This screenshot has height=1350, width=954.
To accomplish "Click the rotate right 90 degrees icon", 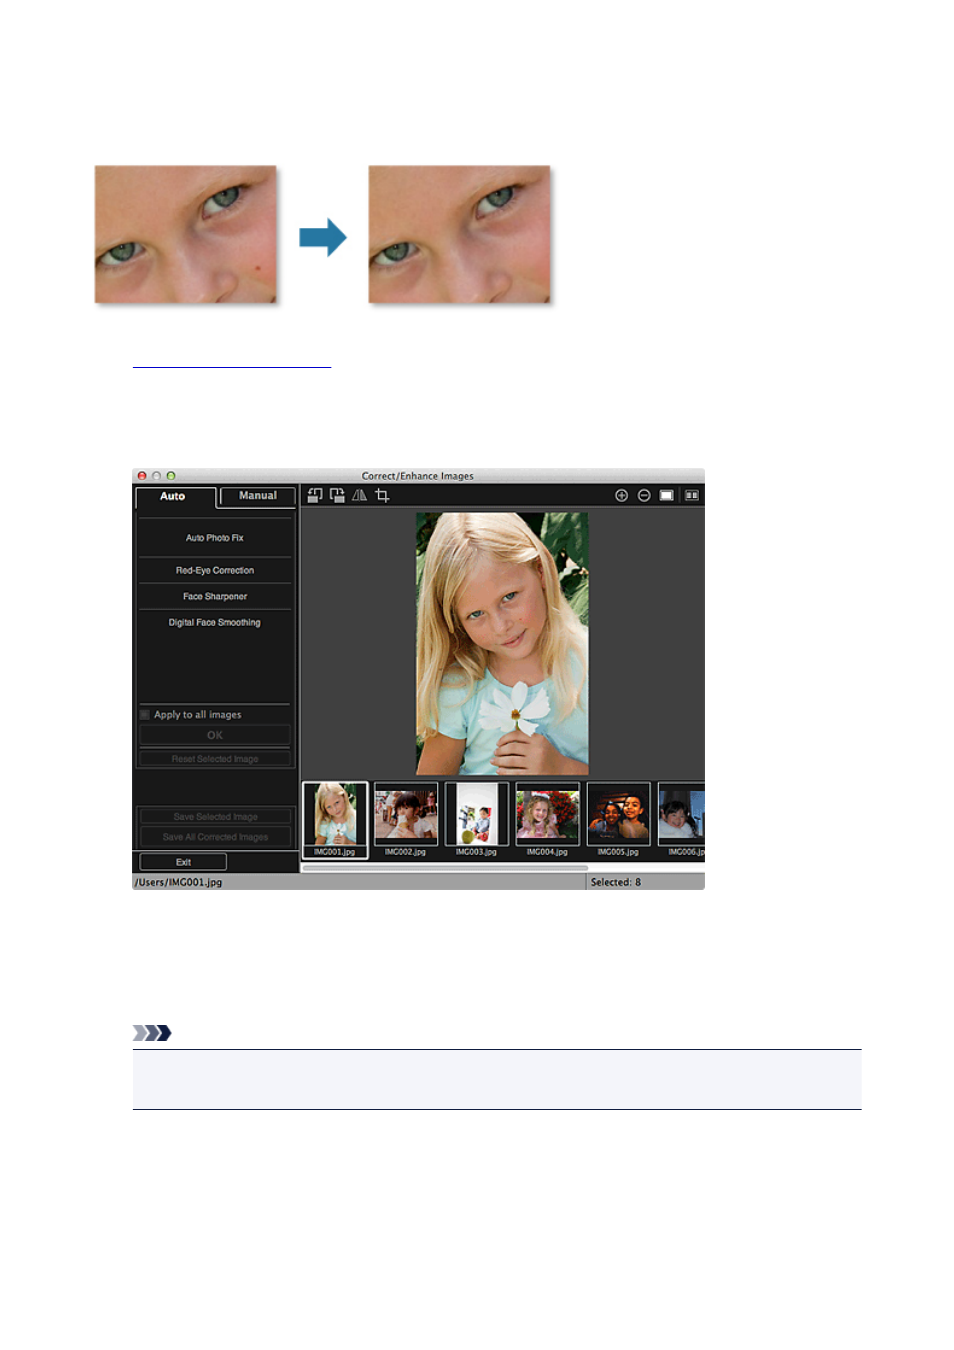I will pyautogui.click(x=337, y=496).
